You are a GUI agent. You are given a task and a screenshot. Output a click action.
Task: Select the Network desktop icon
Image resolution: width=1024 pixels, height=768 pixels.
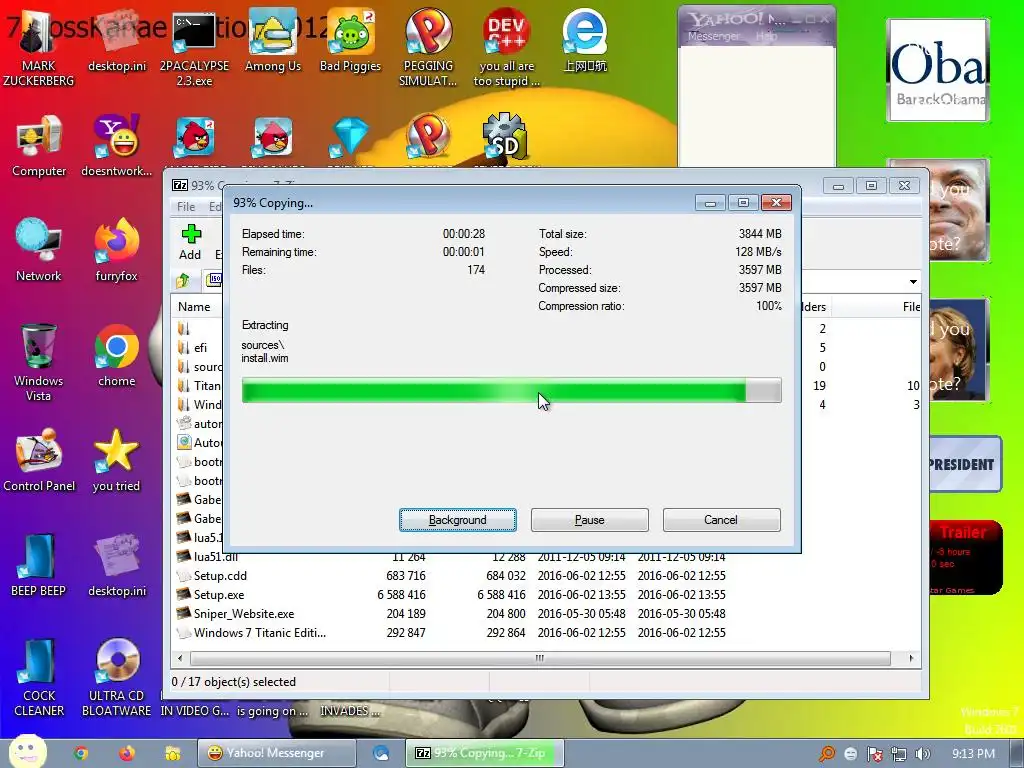[x=39, y=251]
